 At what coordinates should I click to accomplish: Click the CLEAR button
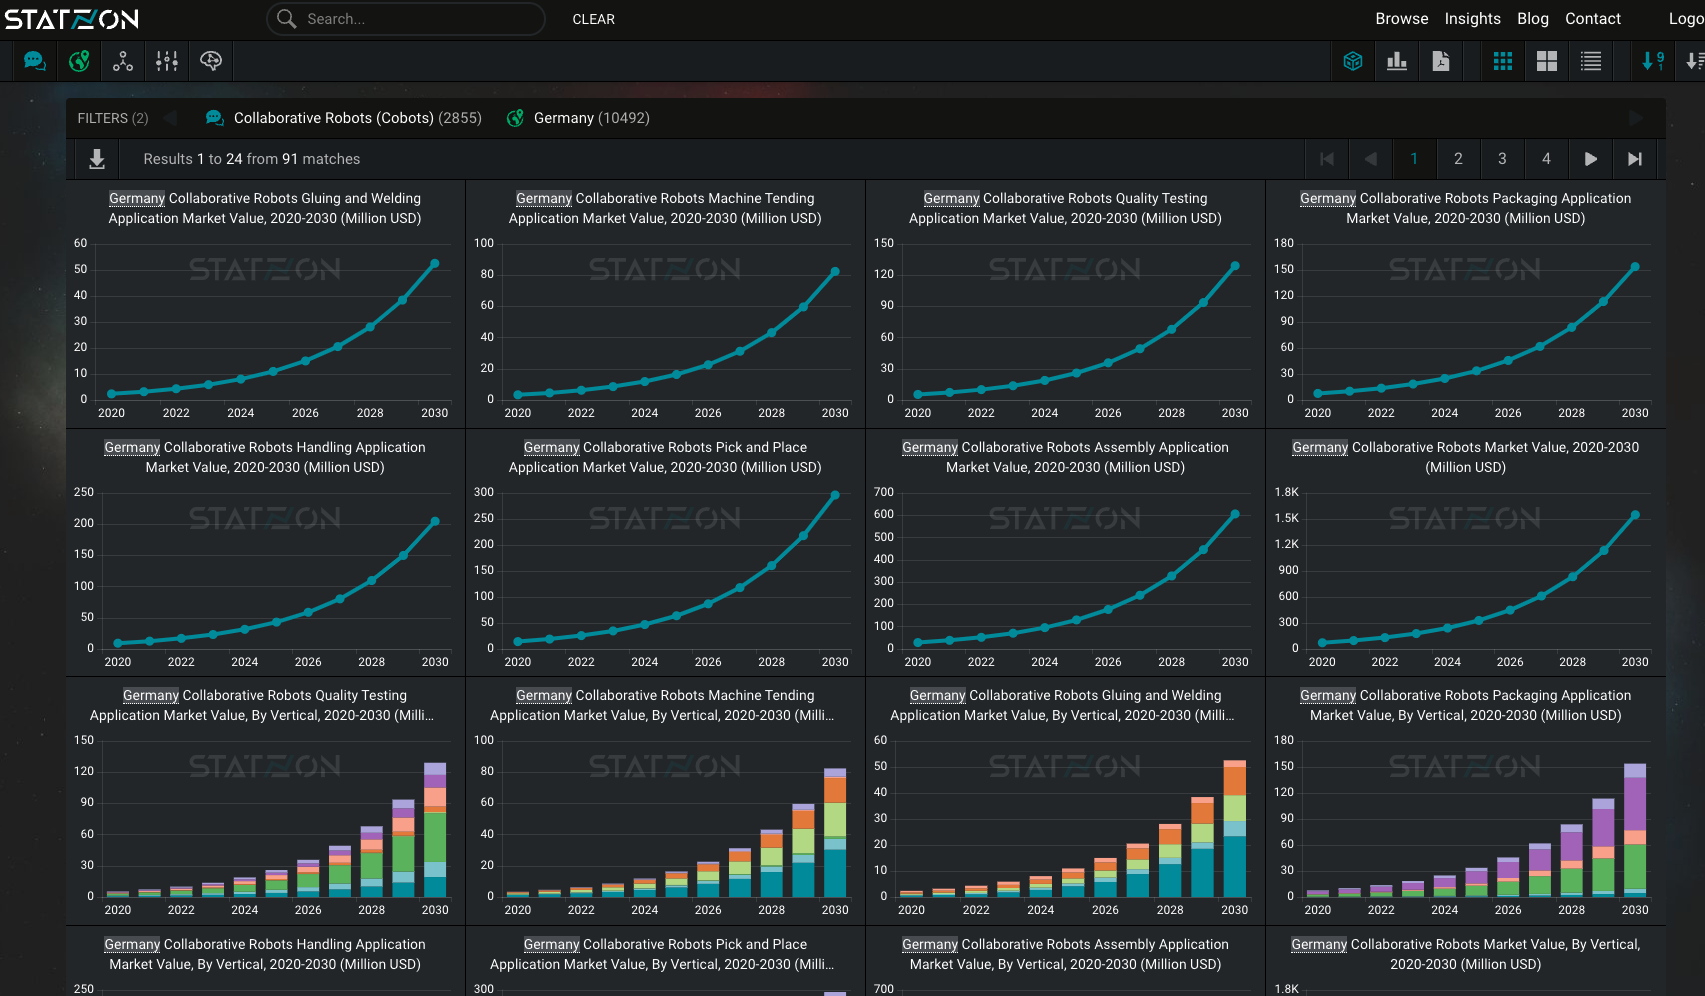click(x=594, y=19)
